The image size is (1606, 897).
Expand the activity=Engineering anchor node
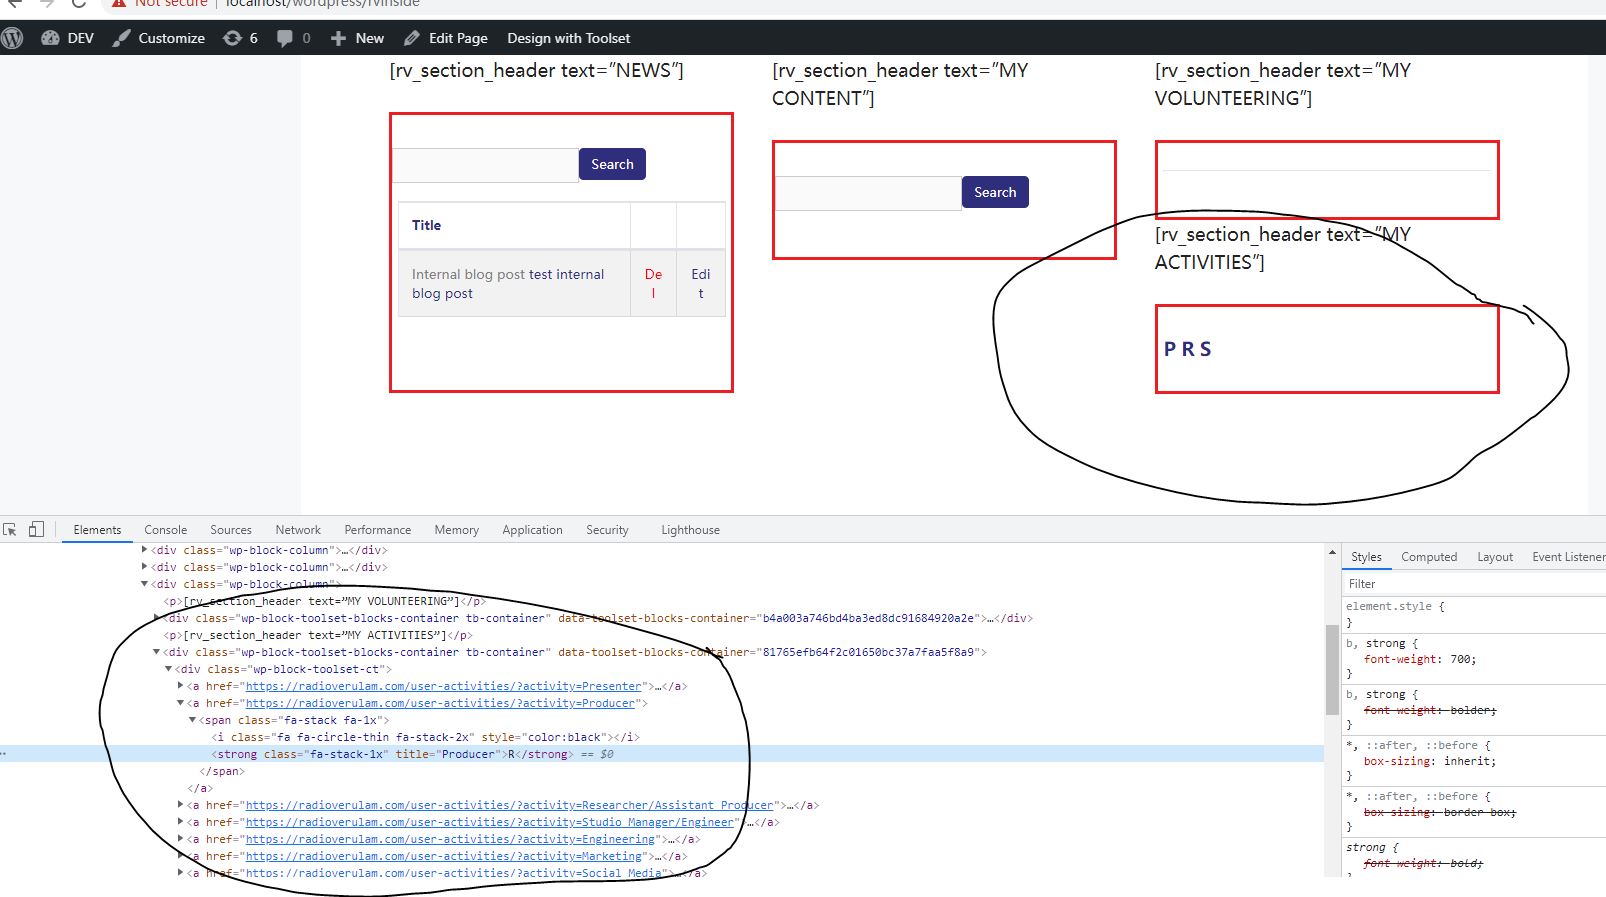[x=181, y=839]
